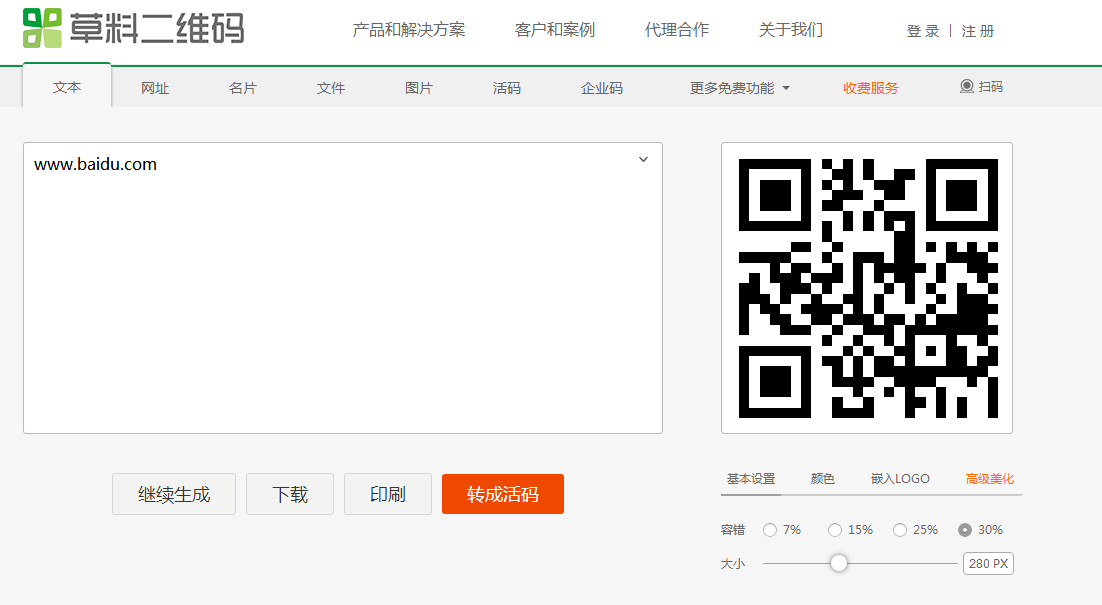Expand the text box chevron arrow
The height and width of the screenshot is (605, 1102).
643,160
